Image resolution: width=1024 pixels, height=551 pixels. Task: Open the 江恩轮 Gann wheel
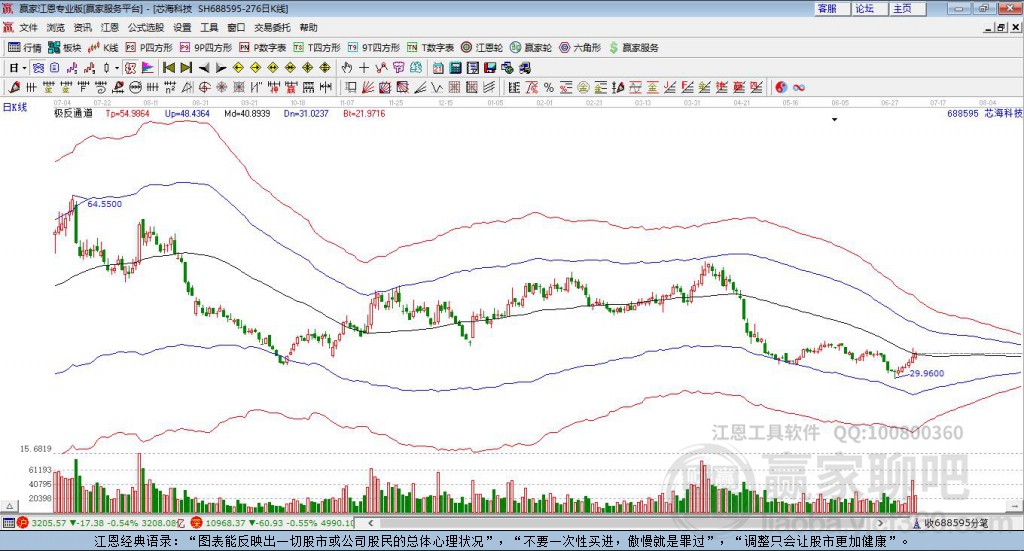(482, 48)
